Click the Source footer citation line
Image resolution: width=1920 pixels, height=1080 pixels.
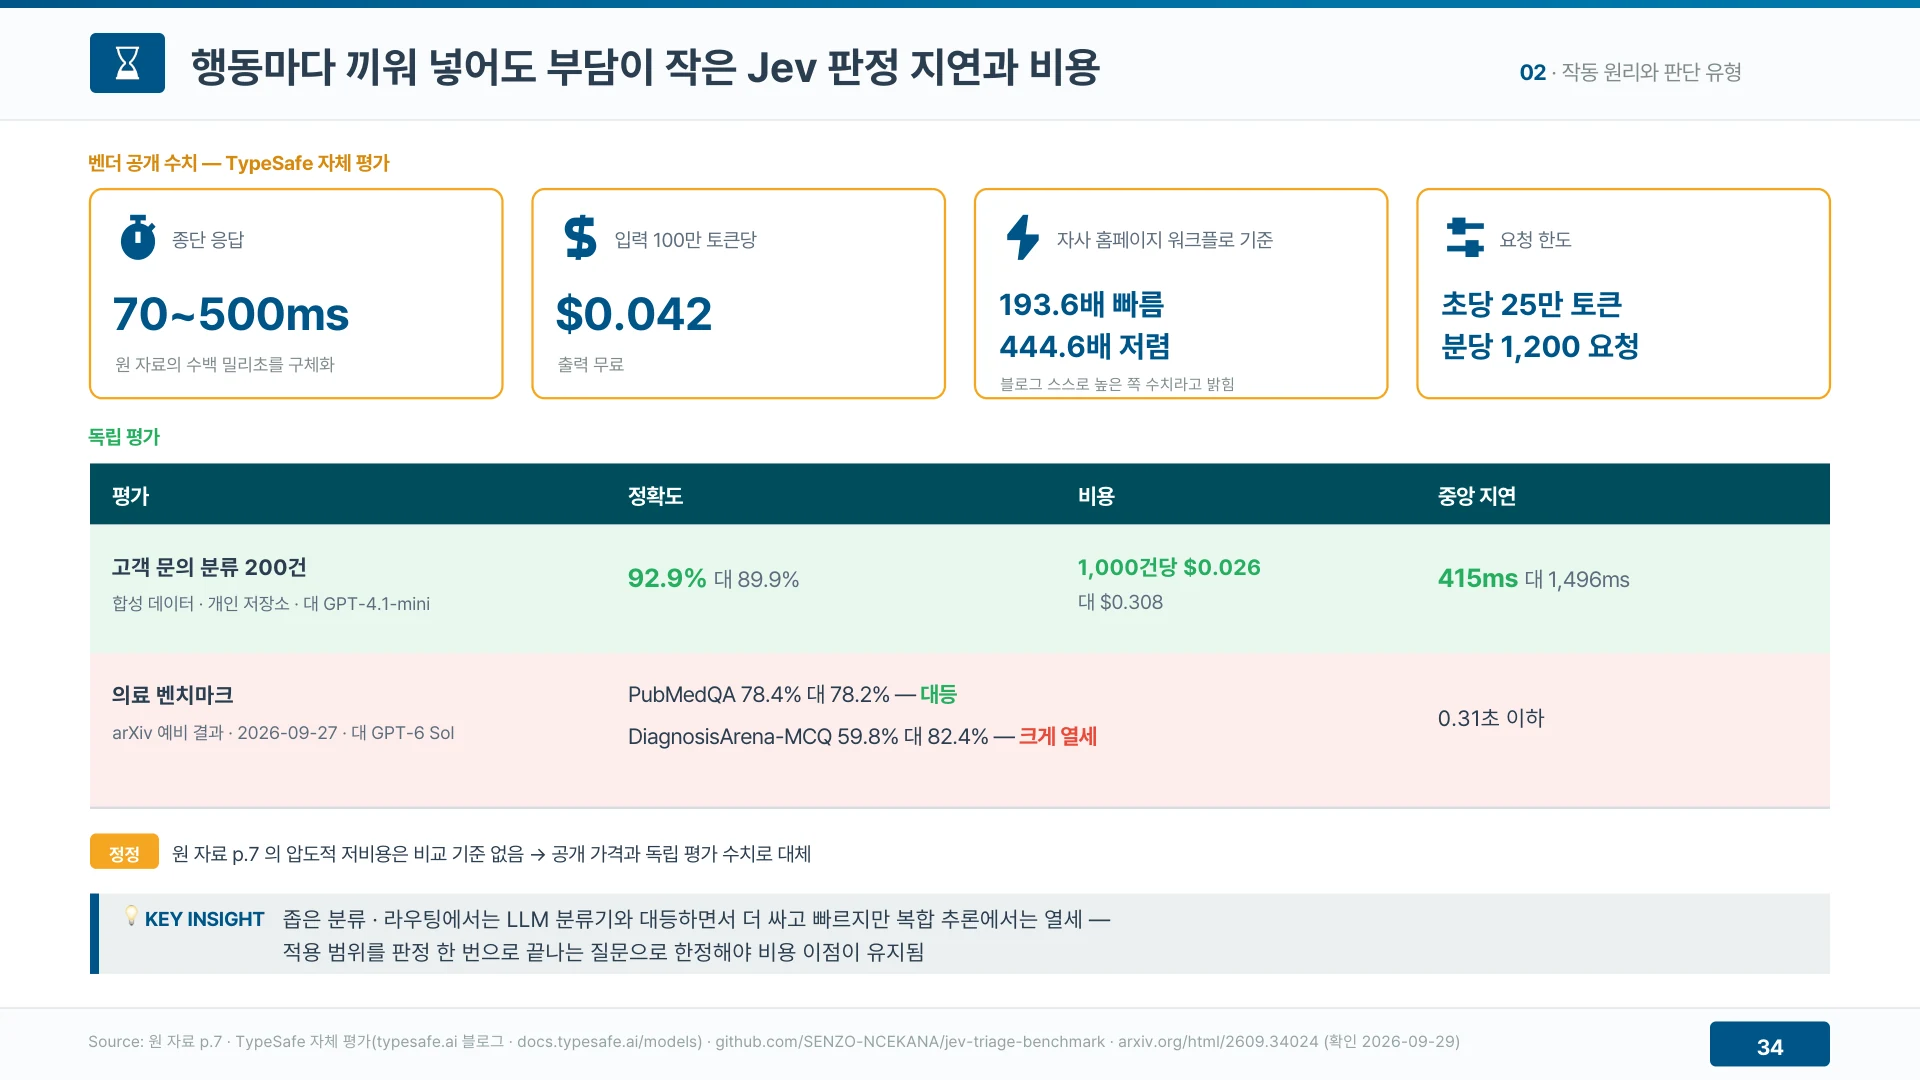coord(774,1041)
